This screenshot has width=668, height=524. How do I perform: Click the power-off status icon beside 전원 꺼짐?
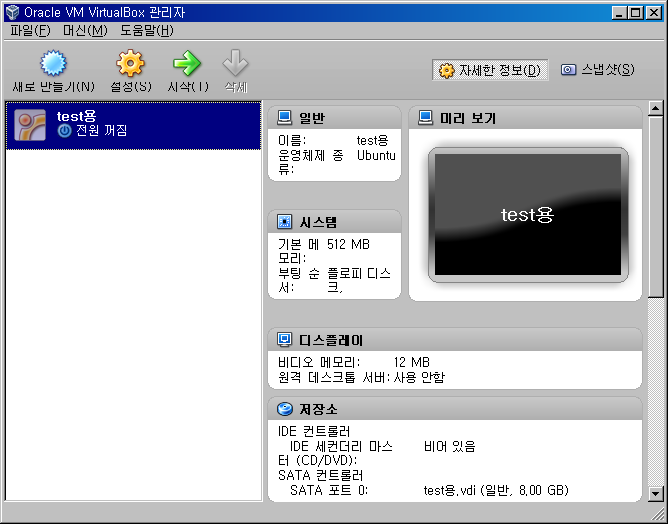tap(64, 130)
